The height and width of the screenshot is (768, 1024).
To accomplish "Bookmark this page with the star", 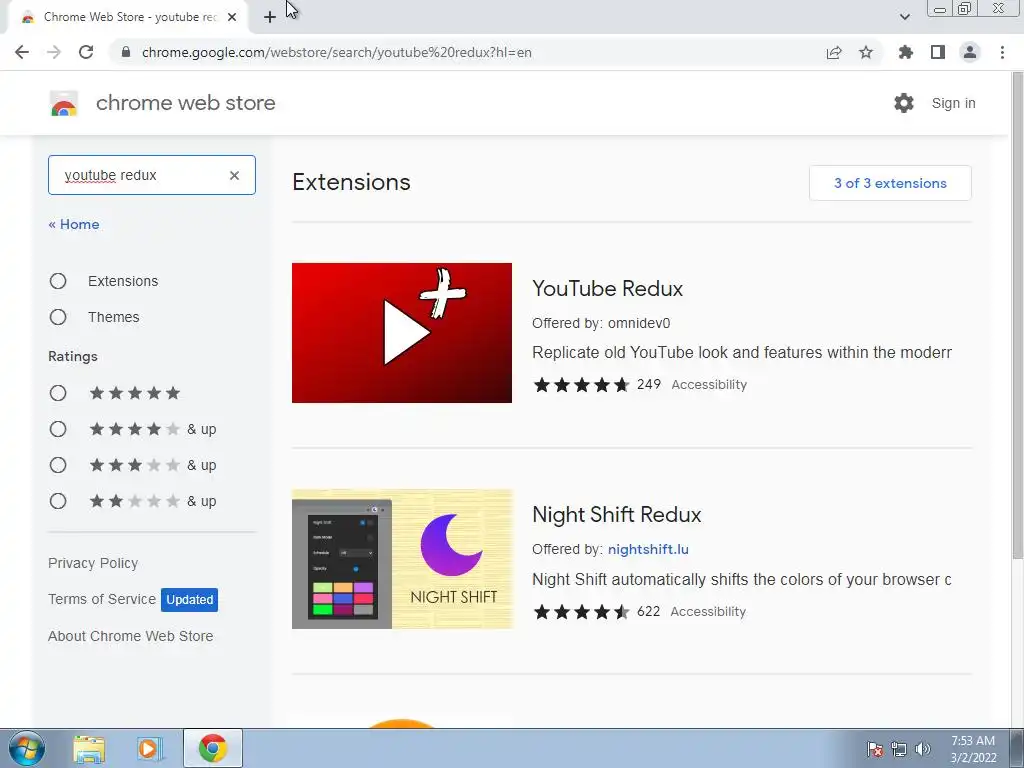I will pos(866,52).
